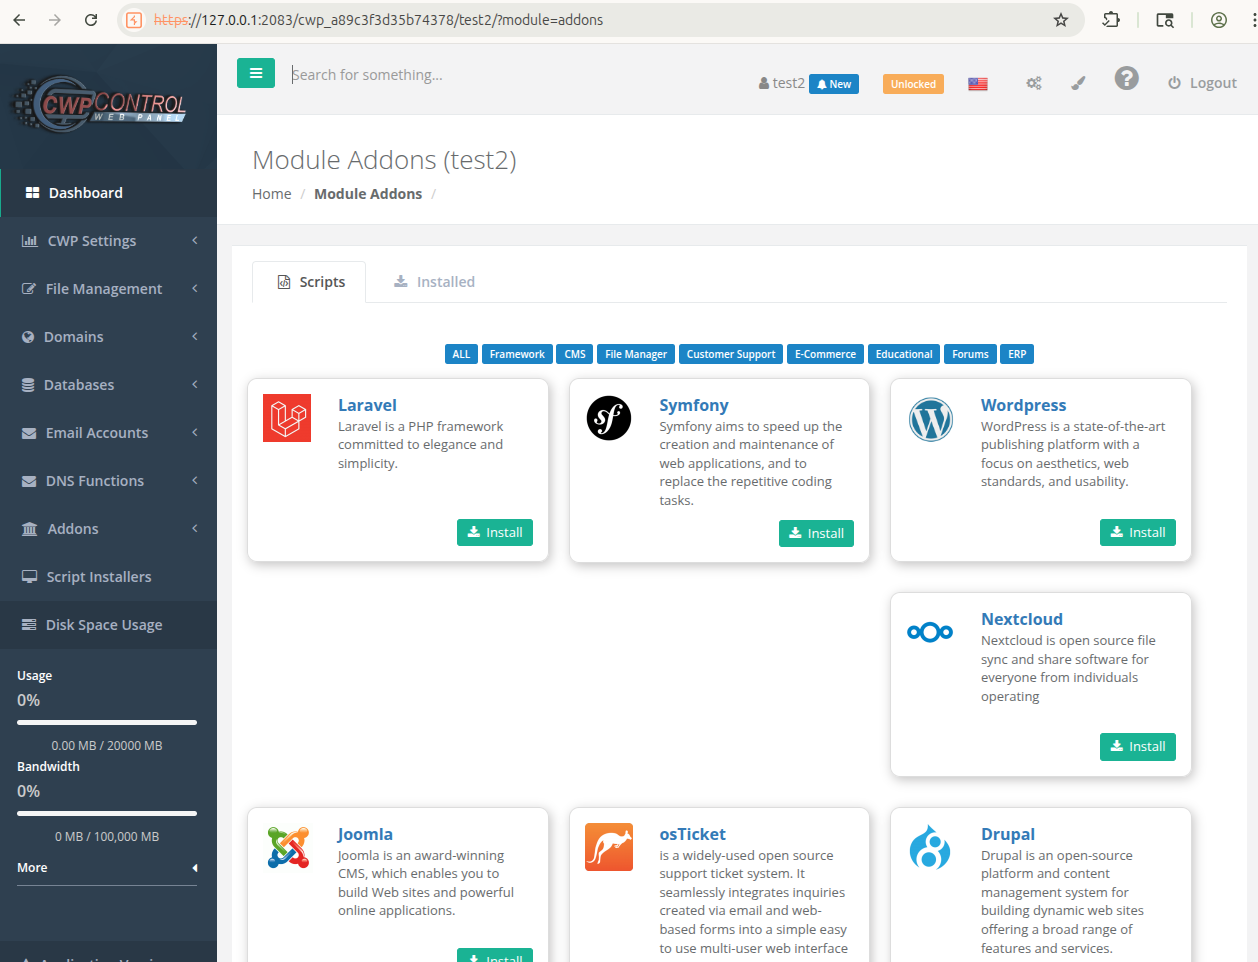This screenshot has height=962, width=1258.
Task: Click the disk Usage progress bar
Action: pos(107,722)
